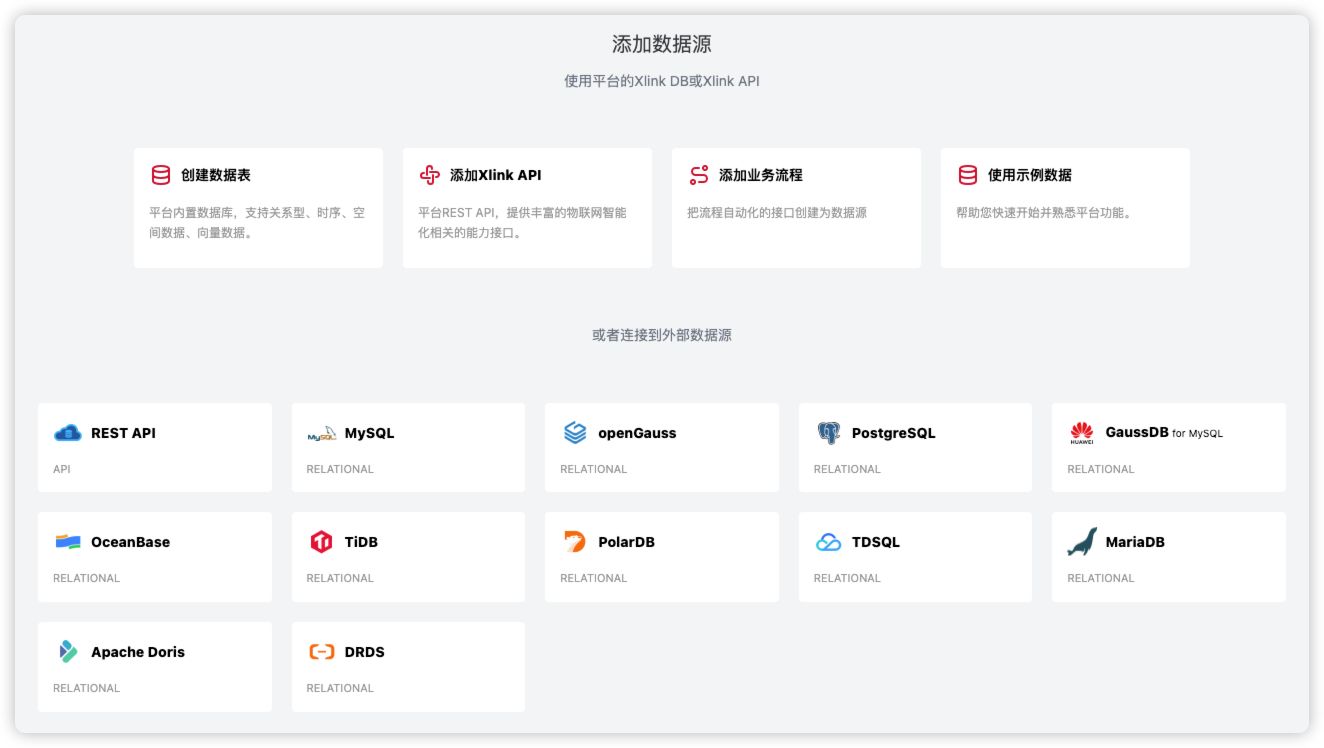Choose the PostgreSQL data source label
This screenshot has height=748, width=1324.
(893, 433)
